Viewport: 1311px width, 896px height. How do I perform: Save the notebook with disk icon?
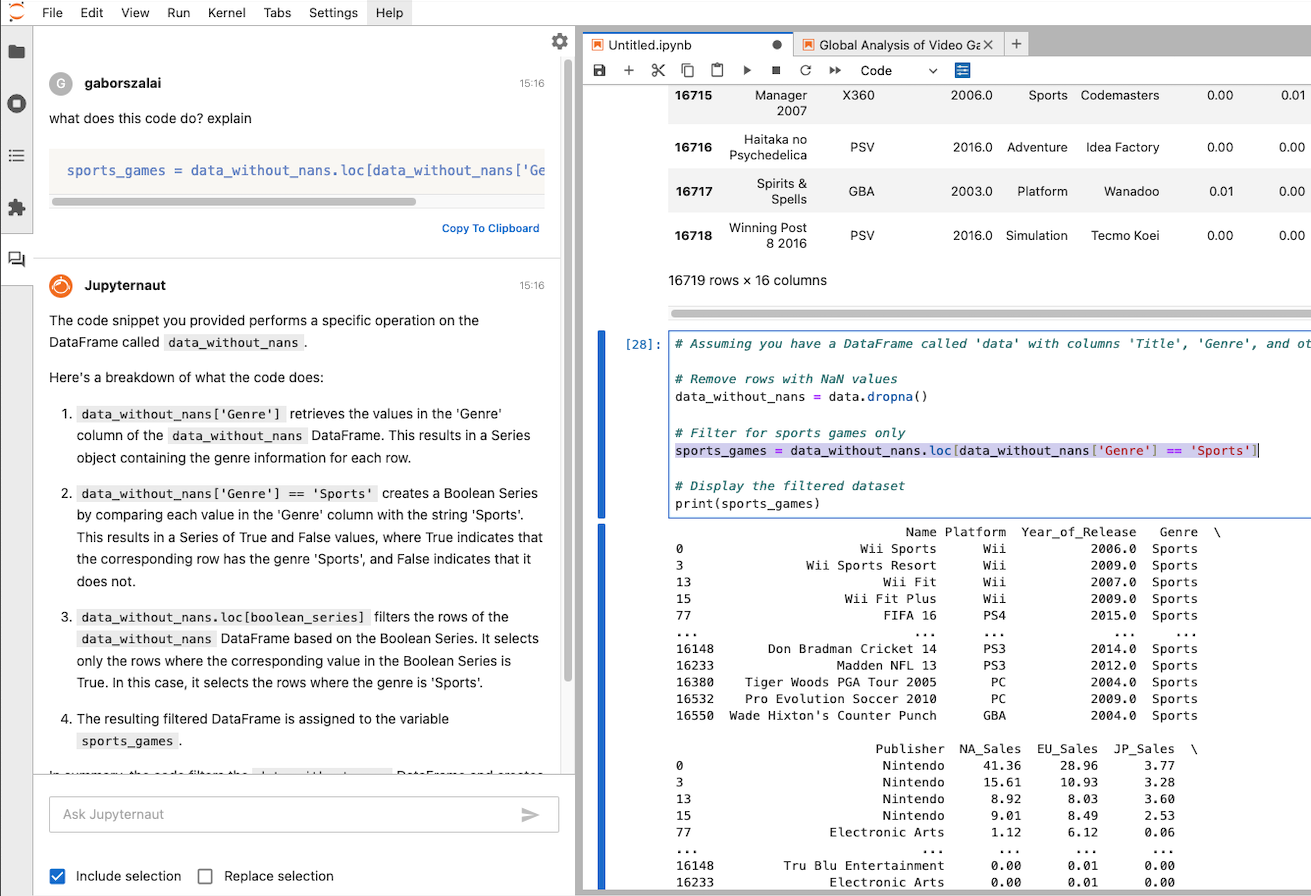coord(599,70)
